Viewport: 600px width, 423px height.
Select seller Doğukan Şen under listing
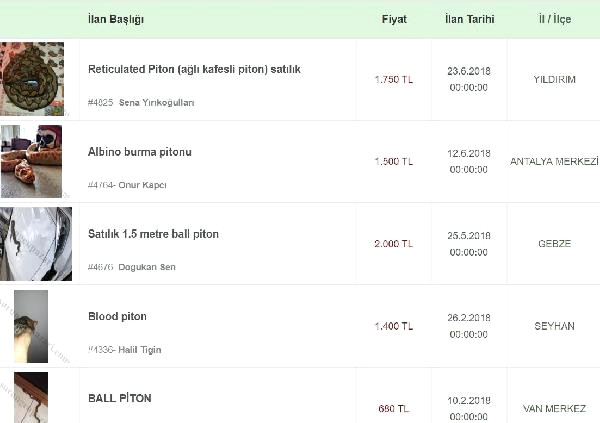[147, 267]
